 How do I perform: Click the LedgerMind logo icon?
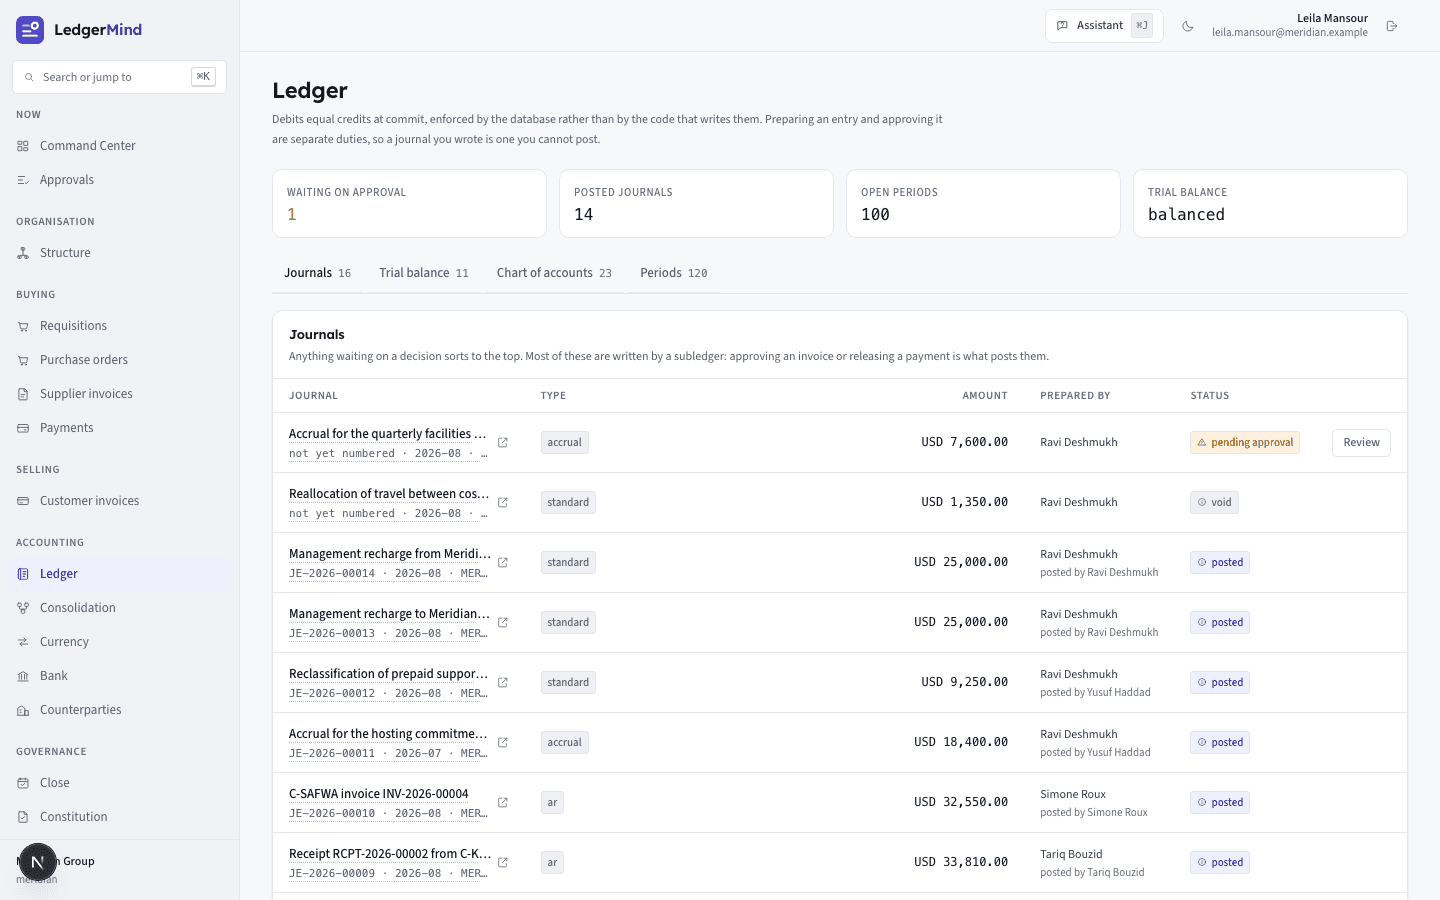click(x=30, y=30)
